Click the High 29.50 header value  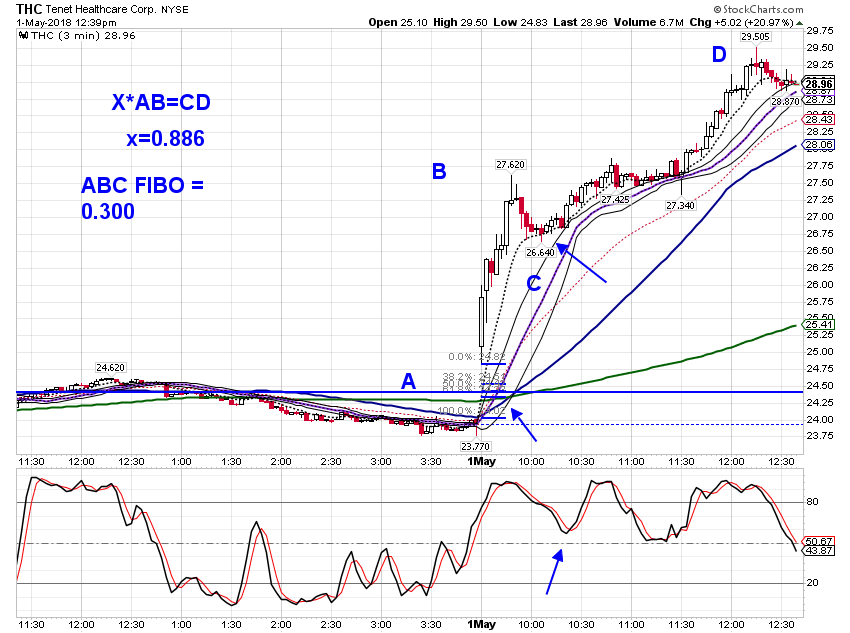(460, 22)
